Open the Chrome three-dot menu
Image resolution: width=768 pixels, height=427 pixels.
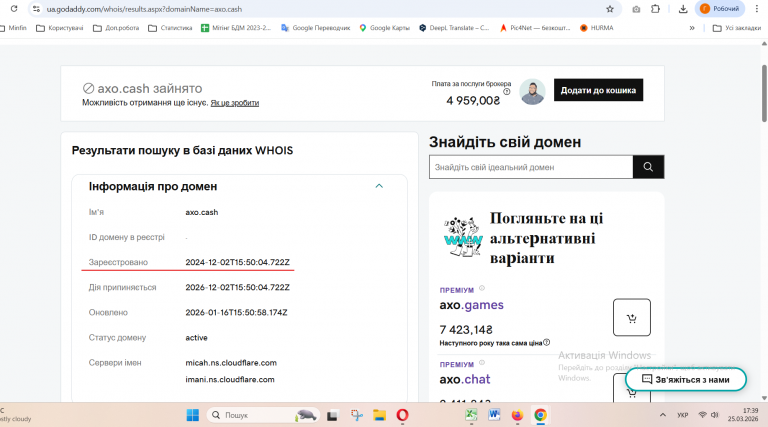pyautogui.click(x=757, y=9)
